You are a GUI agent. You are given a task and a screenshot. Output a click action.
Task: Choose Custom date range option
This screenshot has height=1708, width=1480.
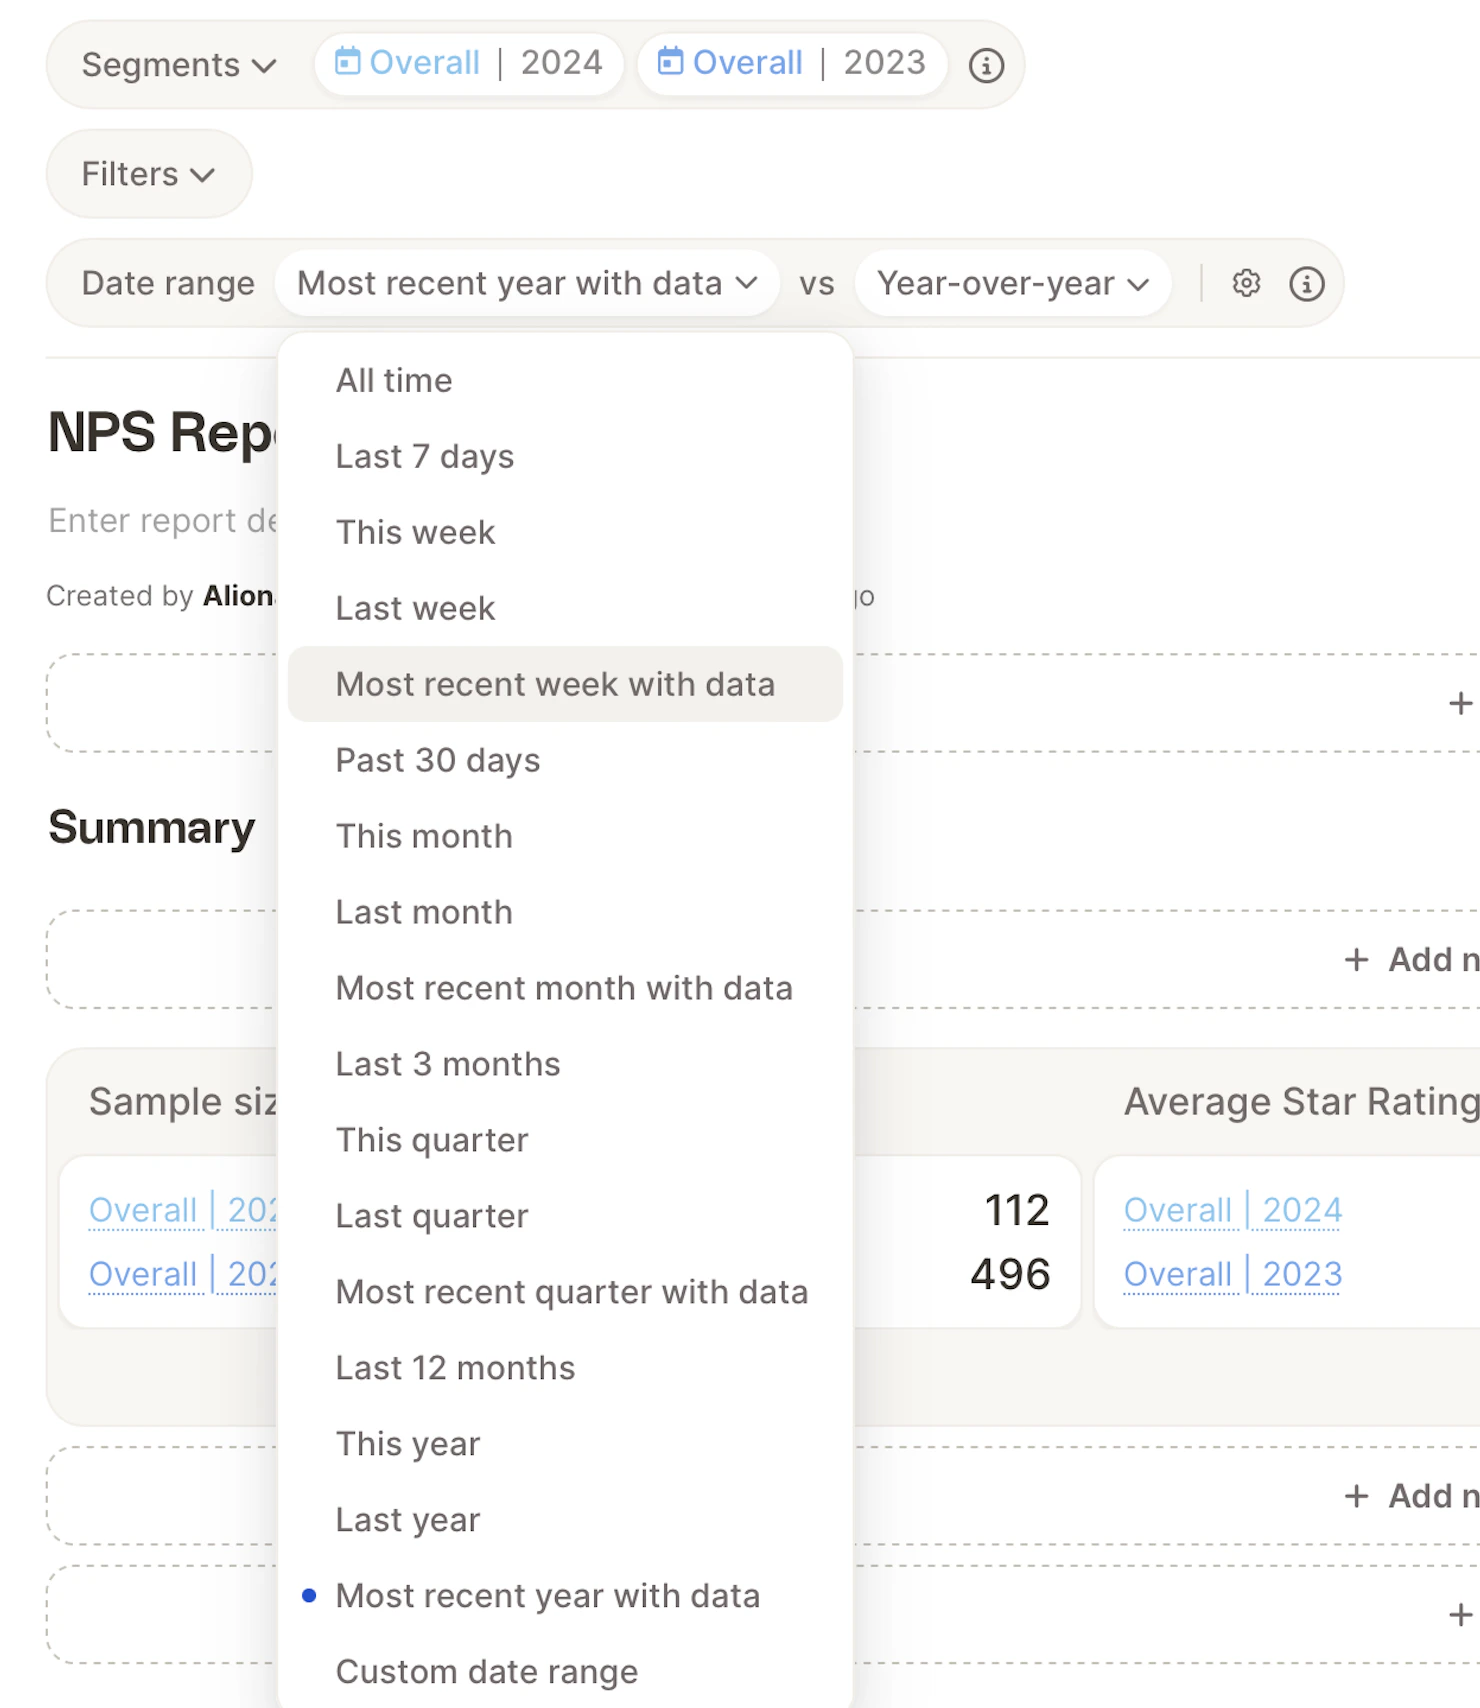565,1673
